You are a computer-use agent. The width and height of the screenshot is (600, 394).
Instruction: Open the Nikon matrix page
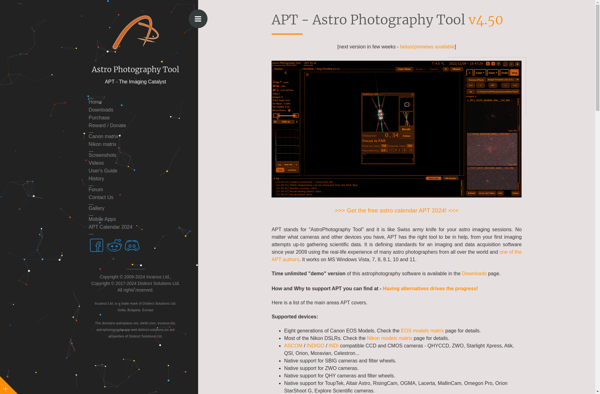click(102, 144)
